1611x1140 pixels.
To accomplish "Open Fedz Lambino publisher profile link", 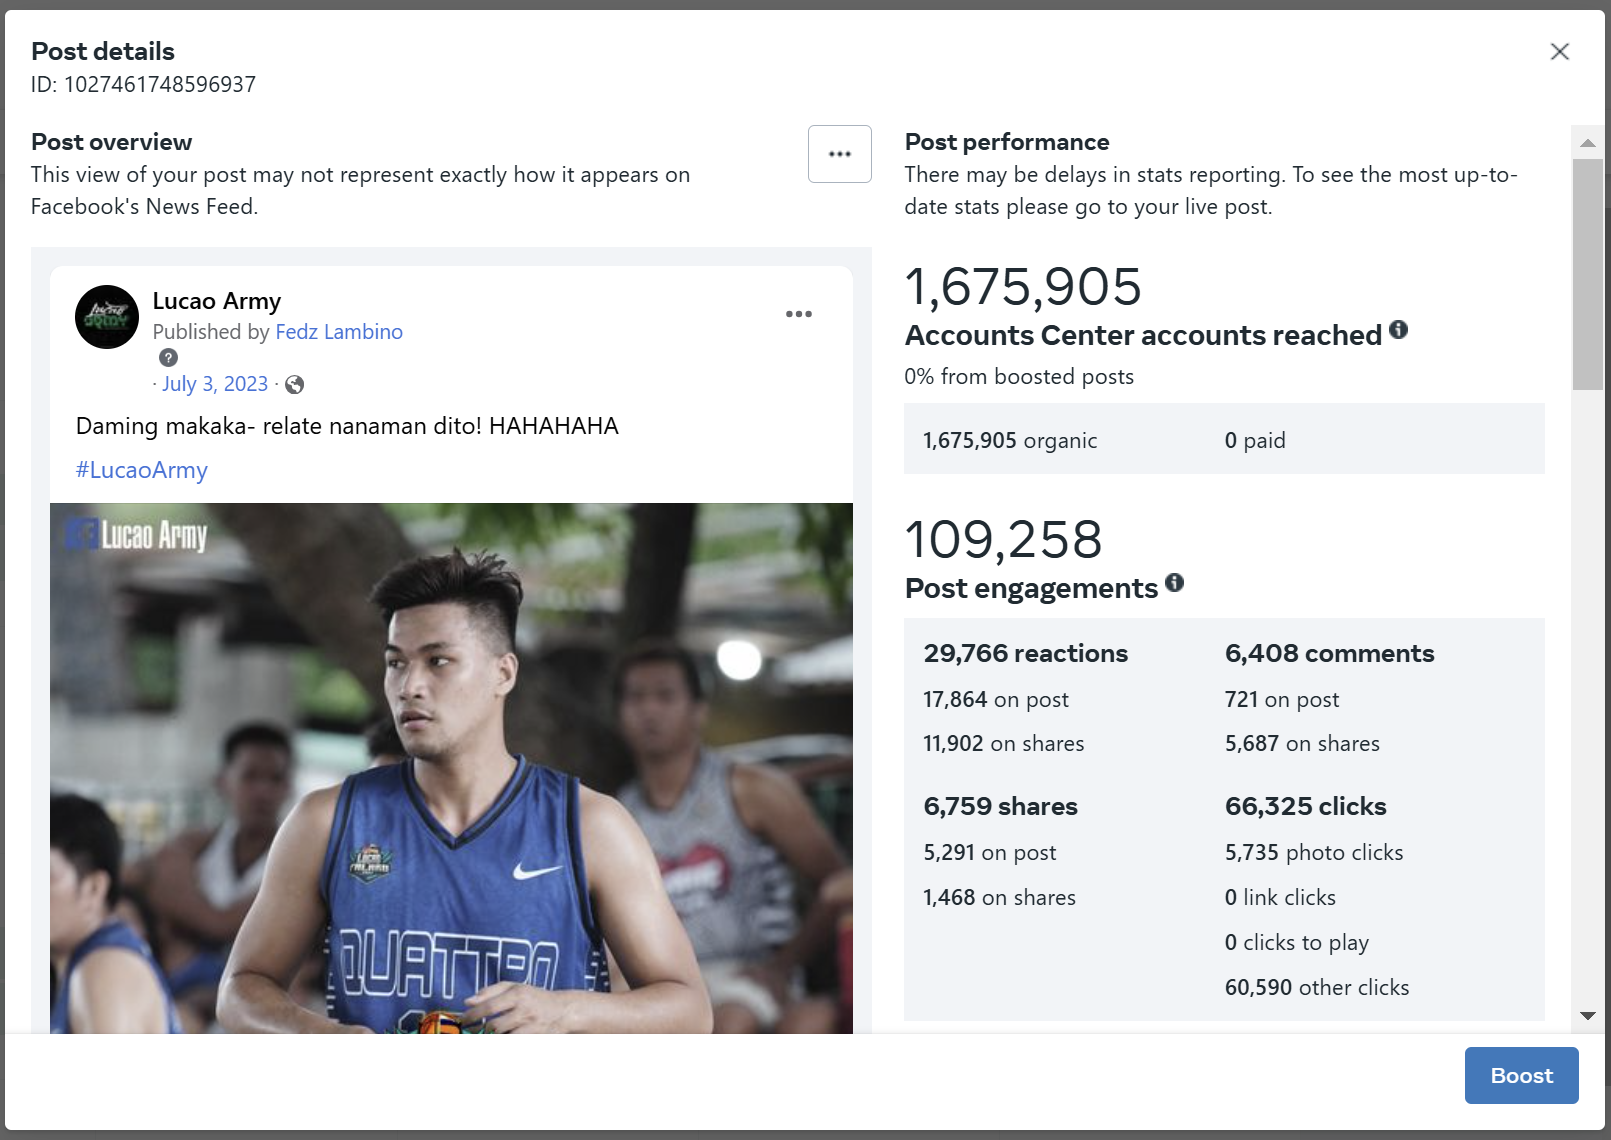I will (x=339, y=332).
